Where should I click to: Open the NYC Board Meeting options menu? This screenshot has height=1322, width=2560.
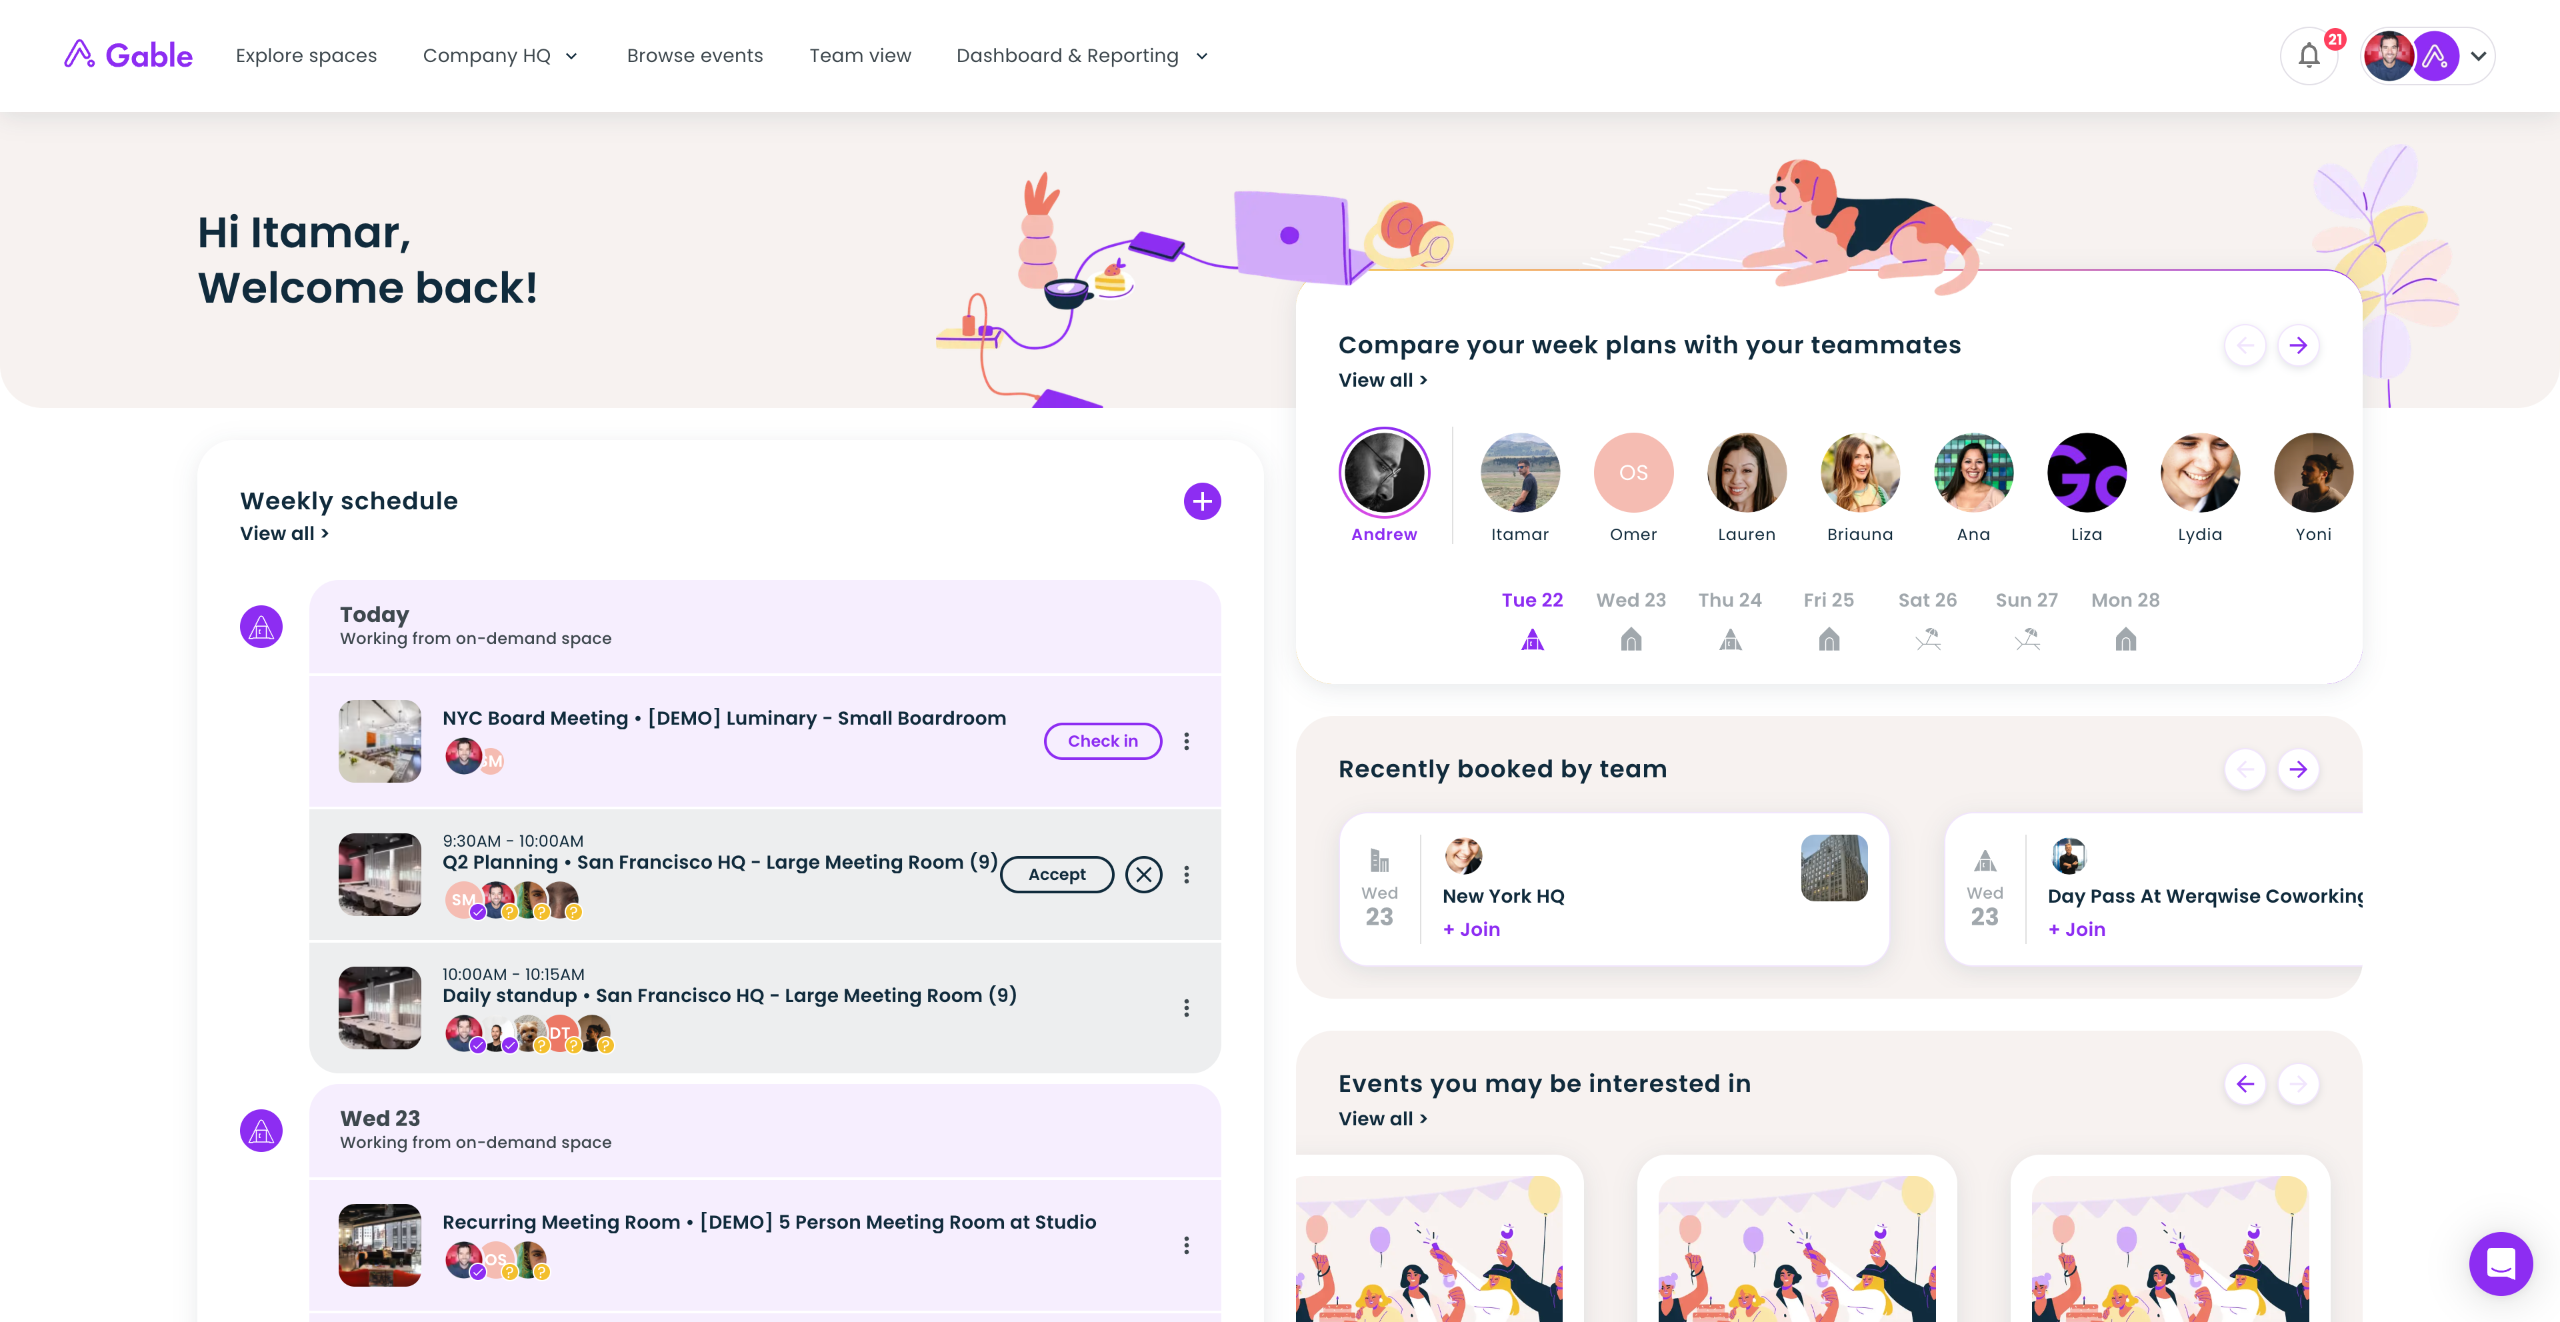click(x=1187, y=741)
